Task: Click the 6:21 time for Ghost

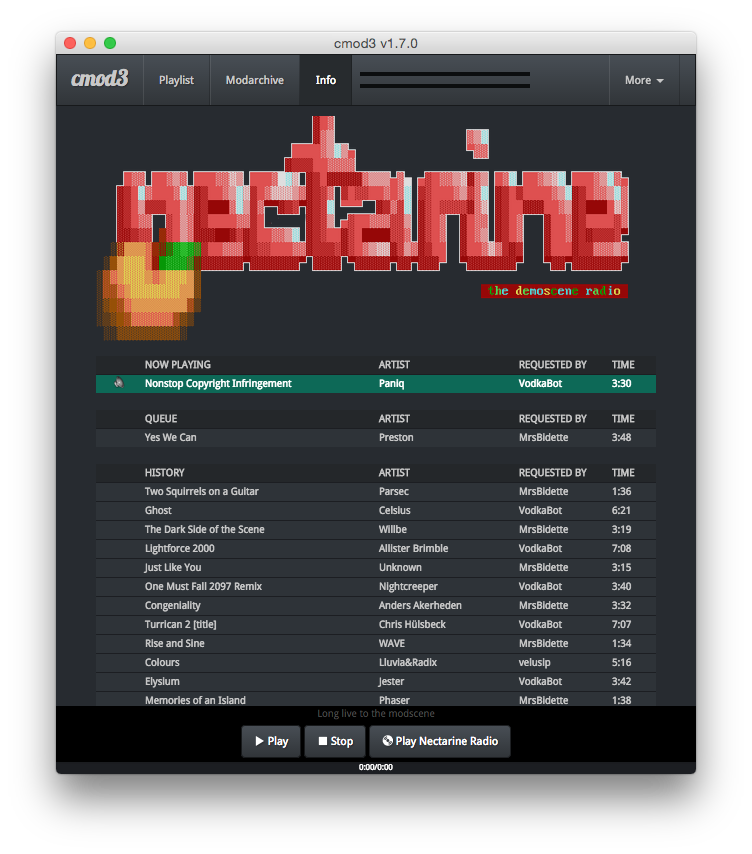Action: pyautogui.click(x=621, y=510)
